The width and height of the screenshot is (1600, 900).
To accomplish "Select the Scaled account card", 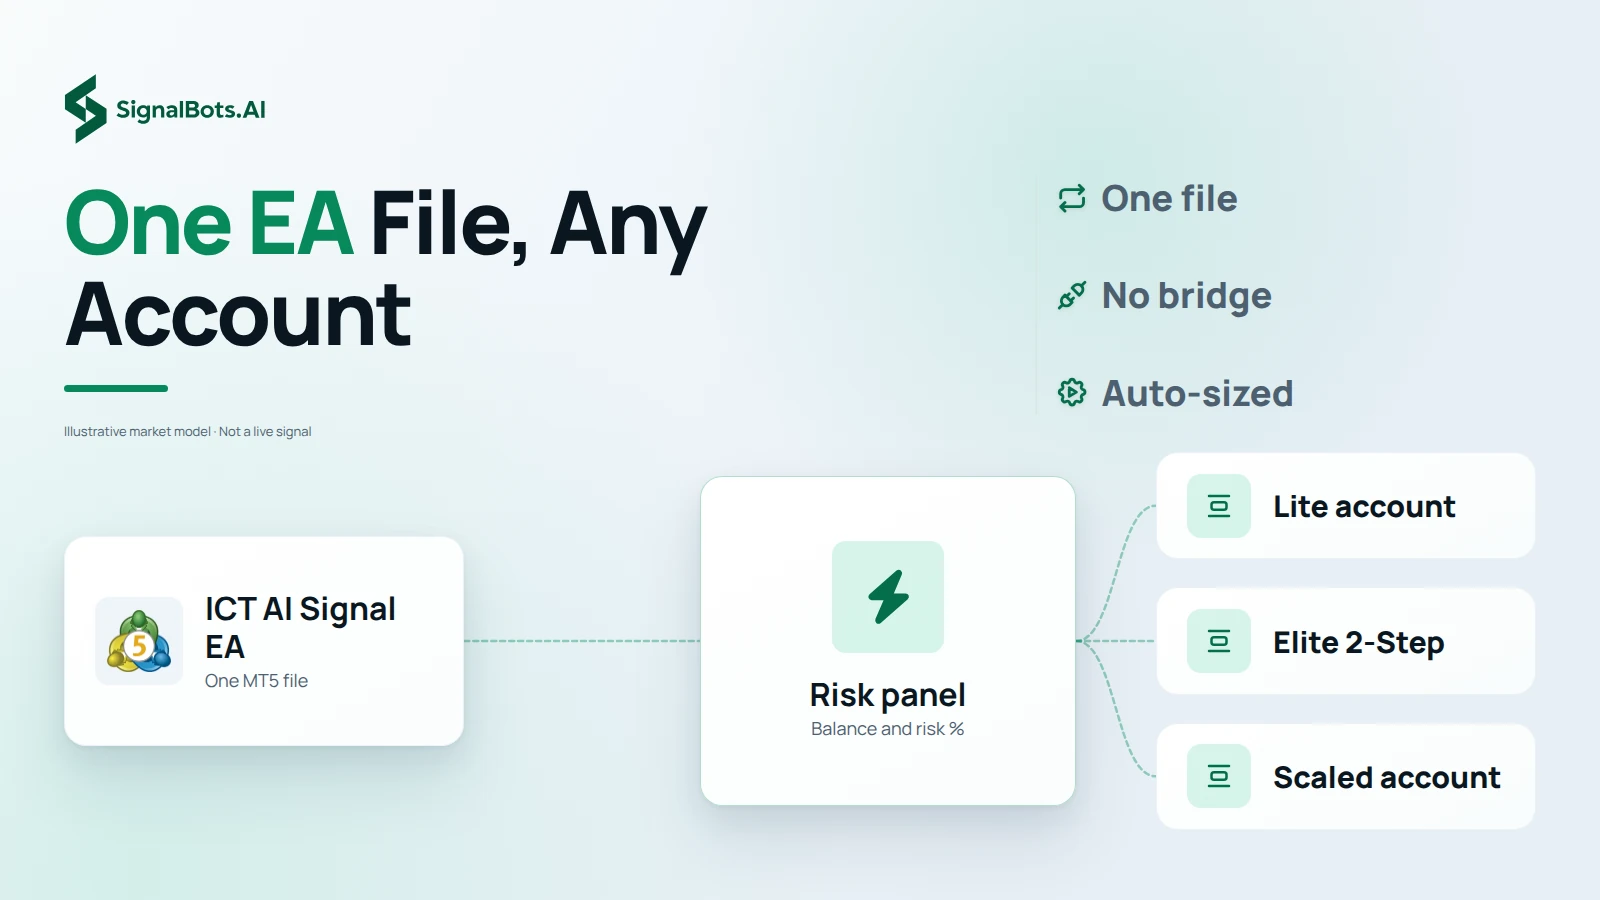I will pyautogui.click(x=1345, y=776).
